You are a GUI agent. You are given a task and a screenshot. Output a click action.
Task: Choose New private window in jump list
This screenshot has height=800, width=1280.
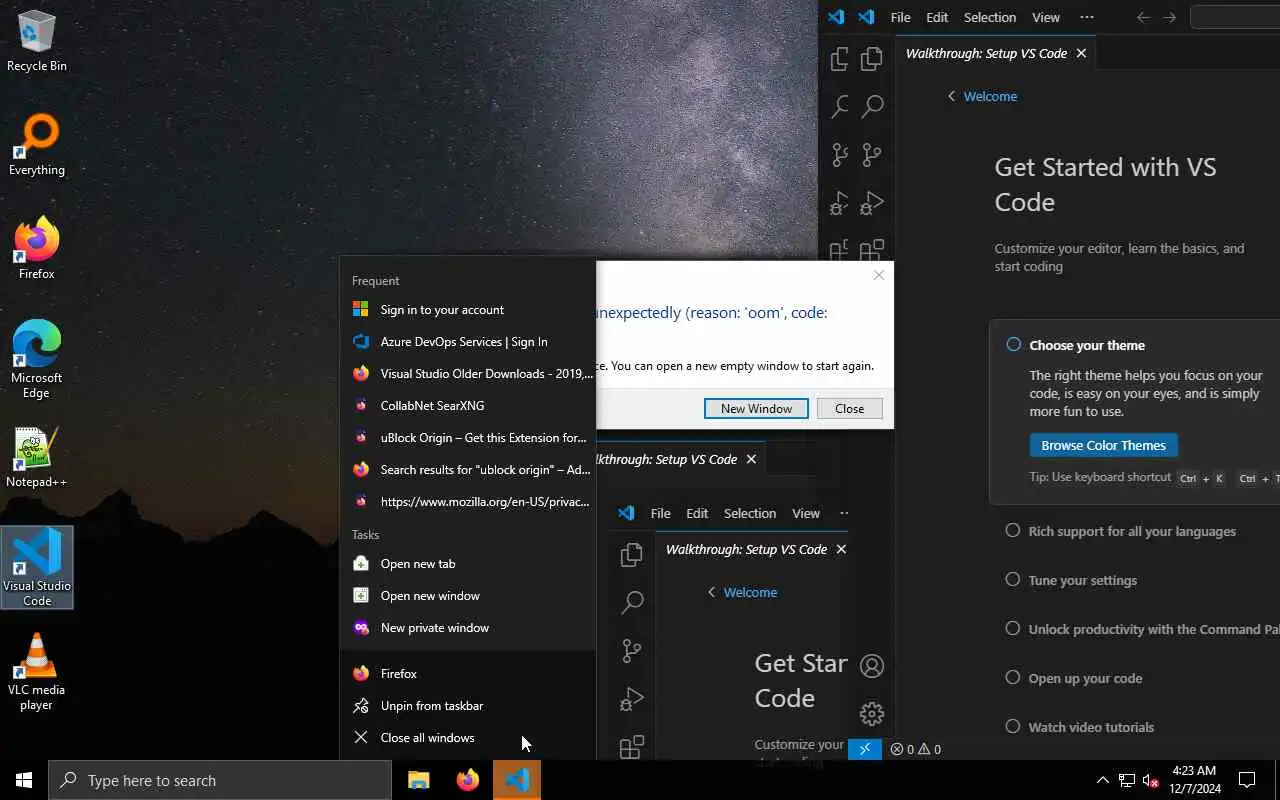(x=468, y=627)
